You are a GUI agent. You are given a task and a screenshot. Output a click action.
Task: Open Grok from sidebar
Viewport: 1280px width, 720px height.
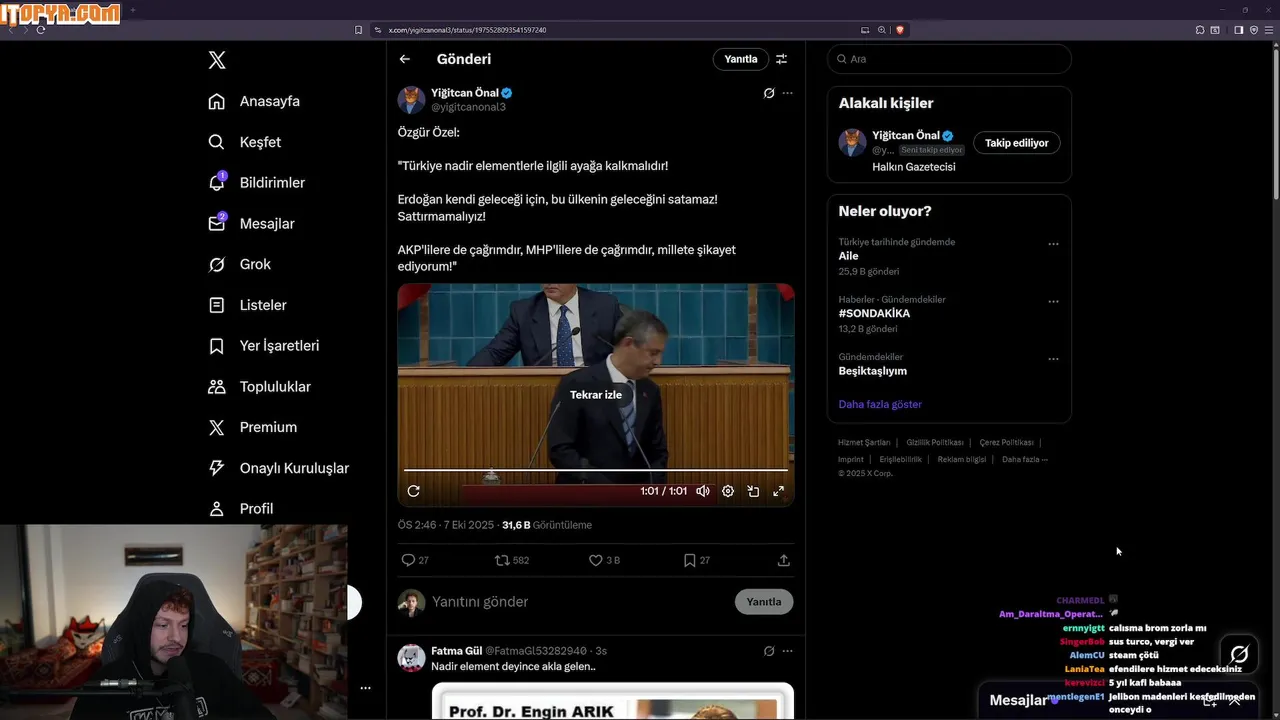coord(239,264)
